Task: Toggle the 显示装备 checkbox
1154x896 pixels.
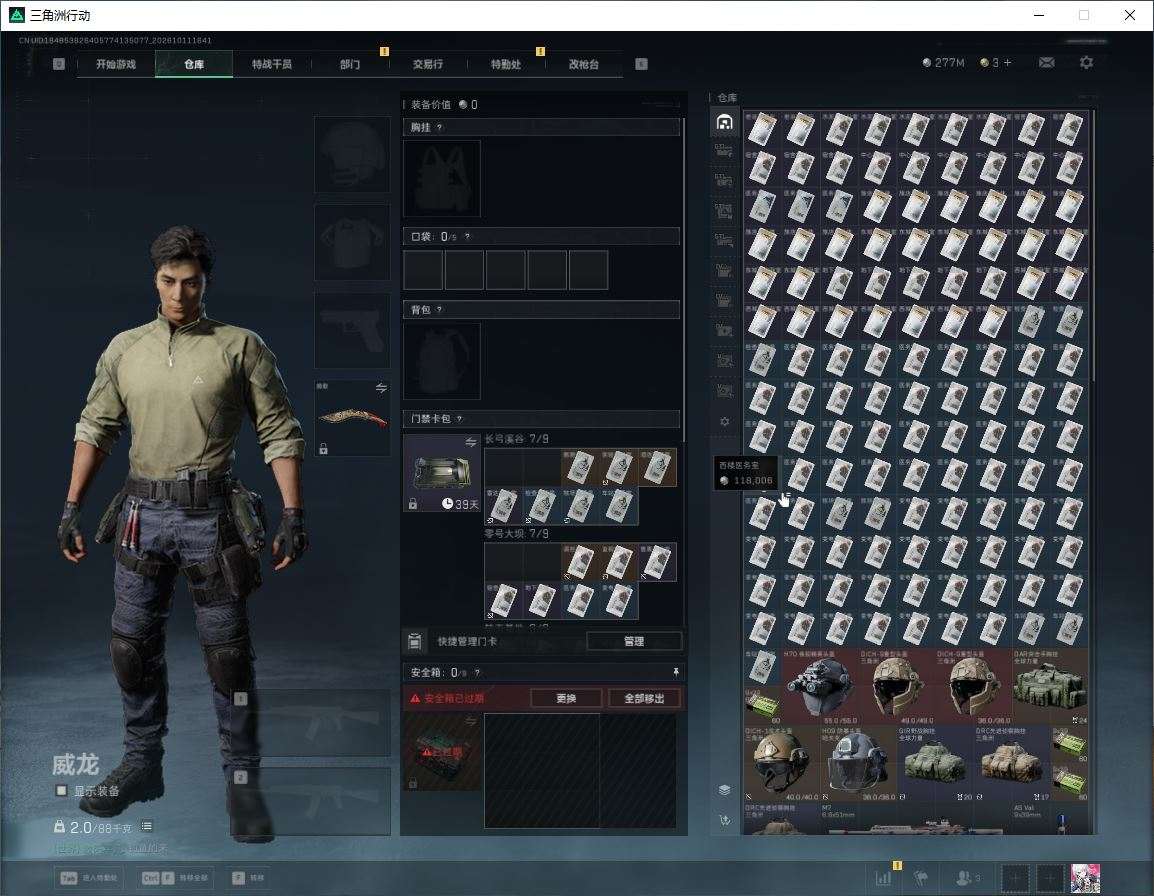Action: click(61, 791)
